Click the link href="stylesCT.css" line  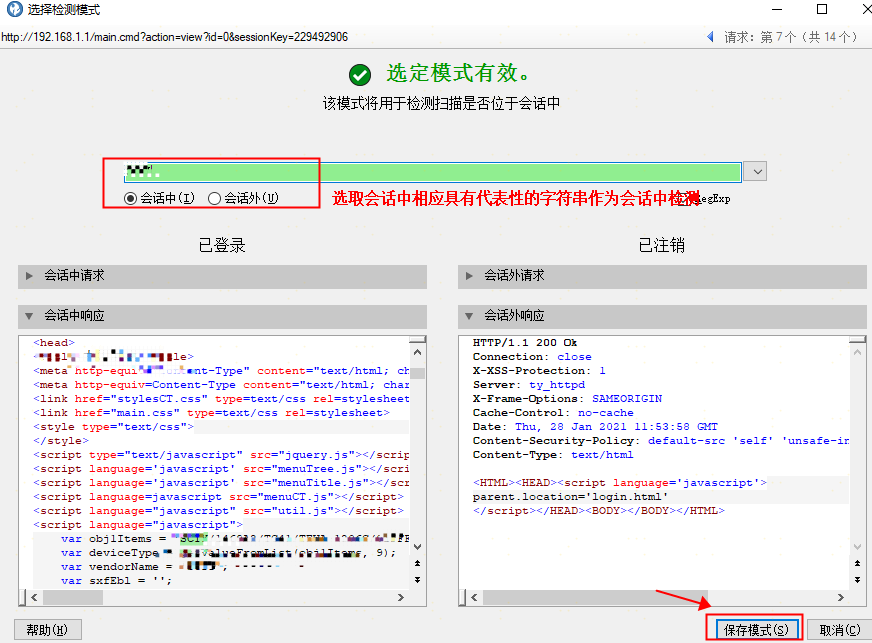tap(221, 399)
